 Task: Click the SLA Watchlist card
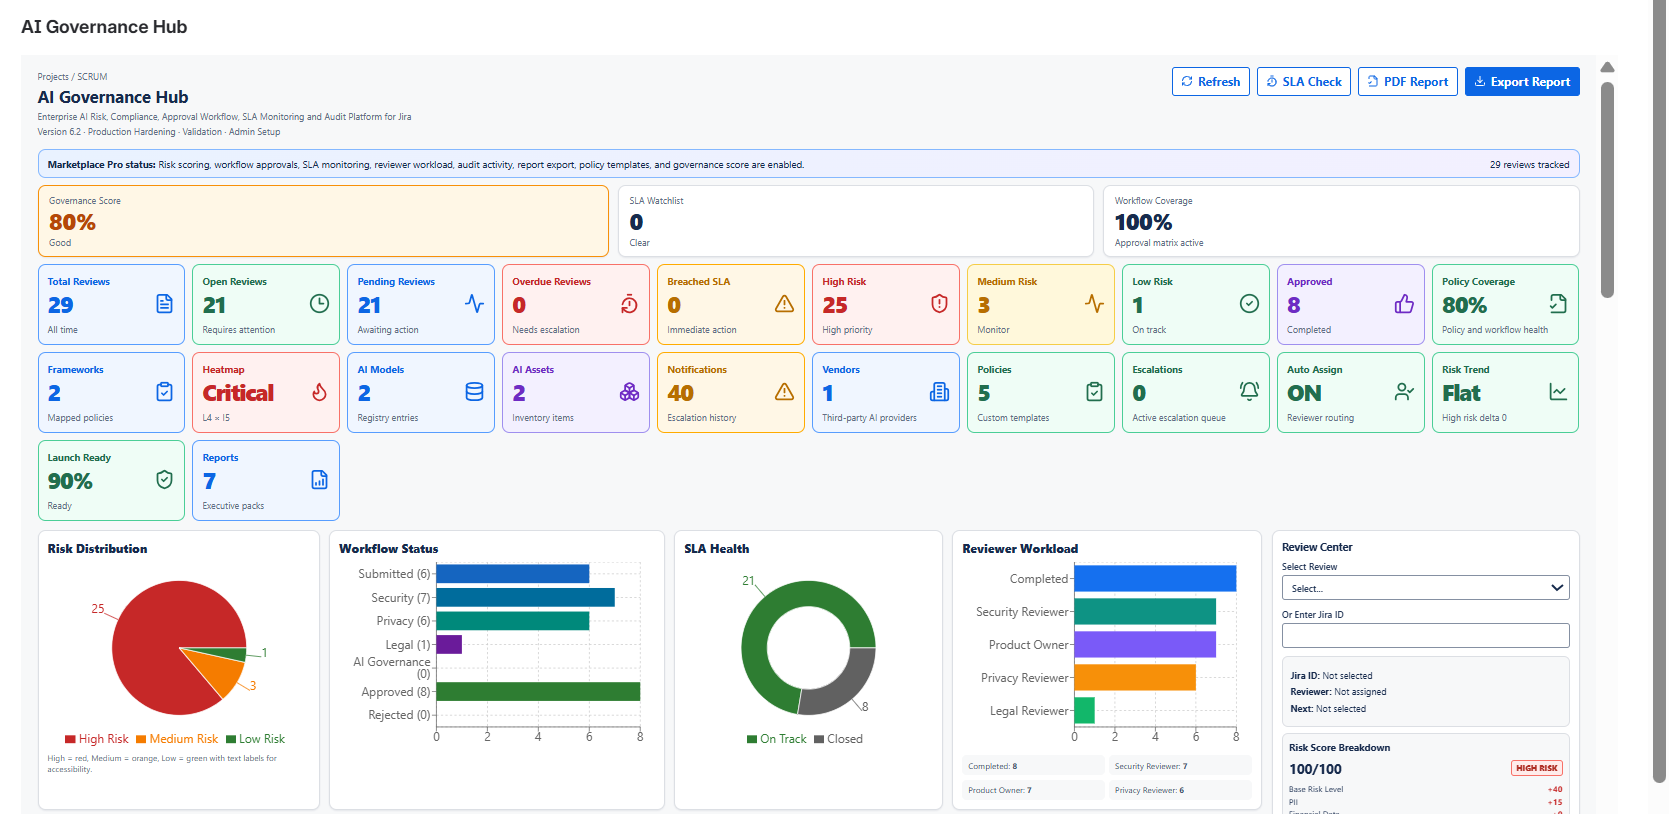(855, 221)
